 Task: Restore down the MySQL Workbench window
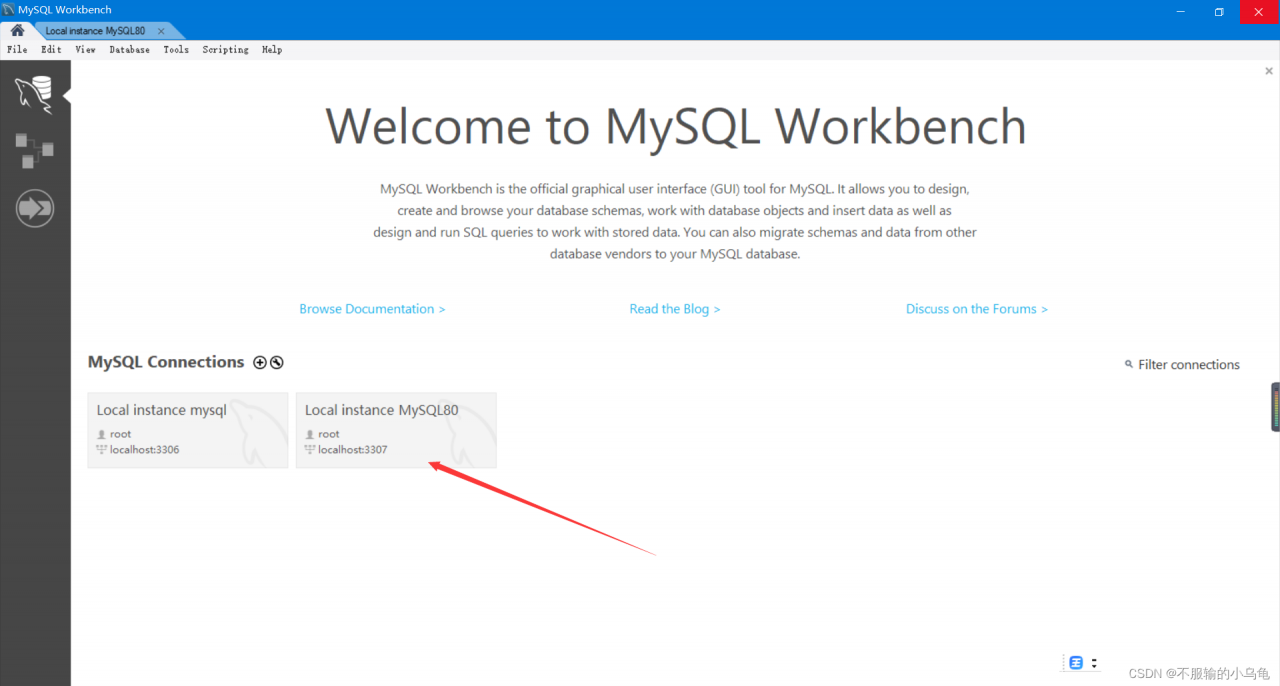click(1219, 11)
